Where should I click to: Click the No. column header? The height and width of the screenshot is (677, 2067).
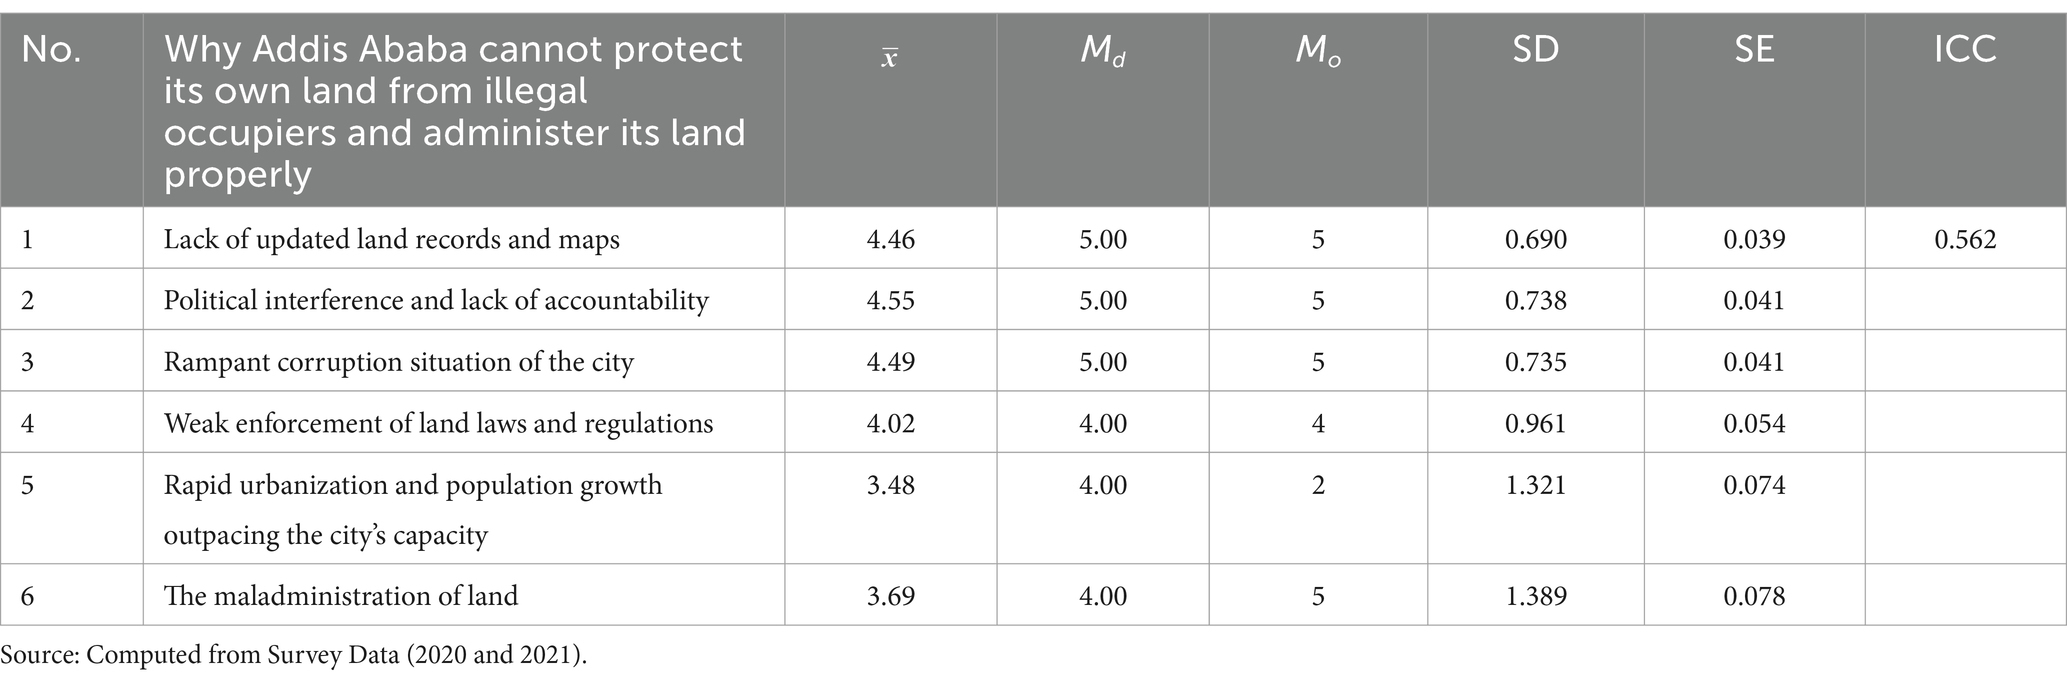tap(51, 49)
